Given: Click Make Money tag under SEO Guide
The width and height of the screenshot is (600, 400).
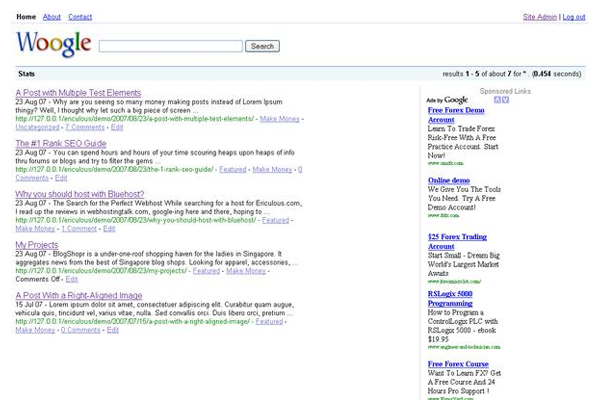Looking at the screenshot, I should (x=272, y=169).
